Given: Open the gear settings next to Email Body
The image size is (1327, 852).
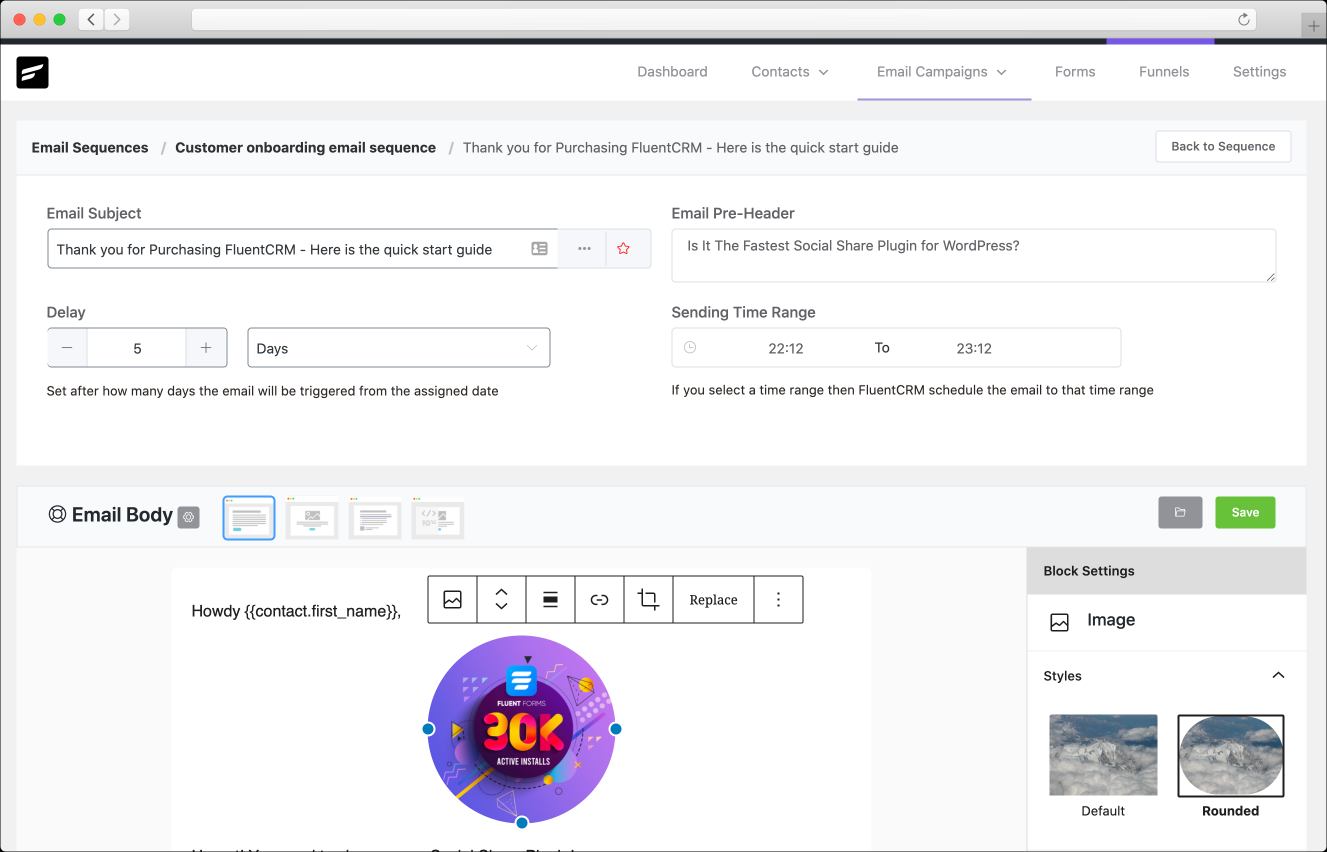Looking at the screenshot, I should click(188, 517).
